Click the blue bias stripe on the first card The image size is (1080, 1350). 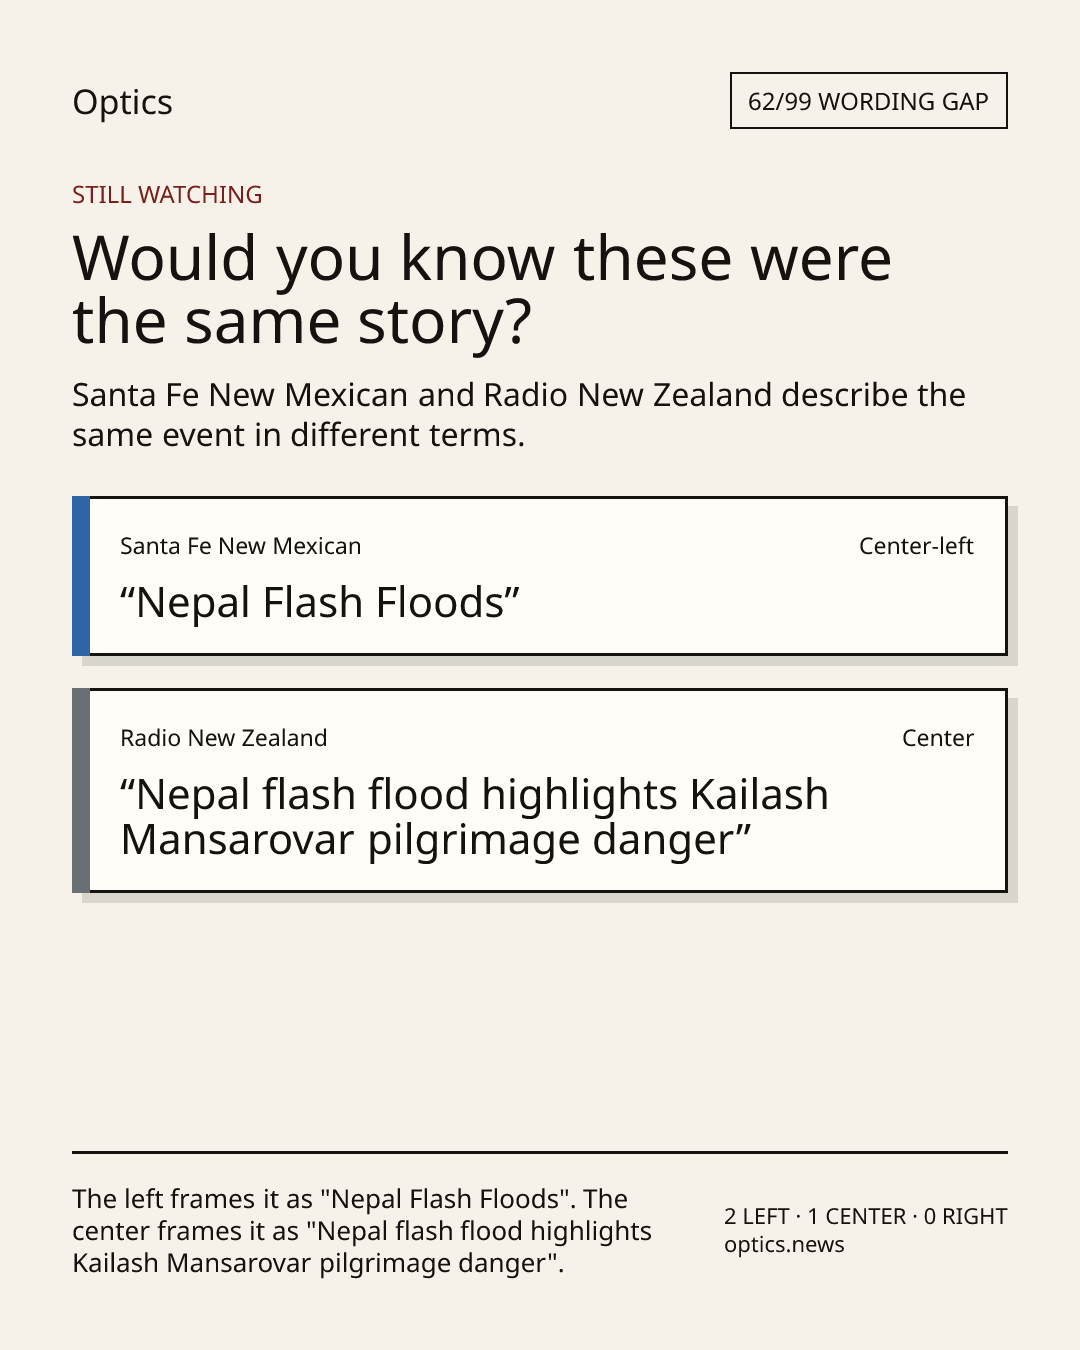click(x=81, y=576)
